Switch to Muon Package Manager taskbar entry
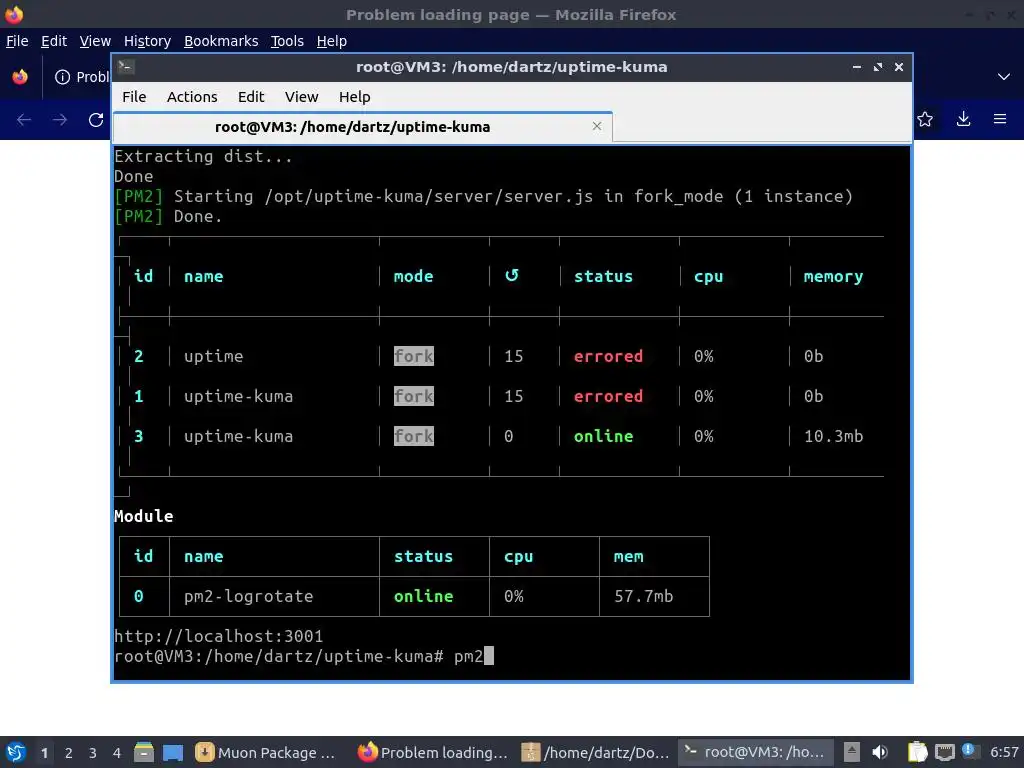The image size is (1024, 768). click(265, 752)
